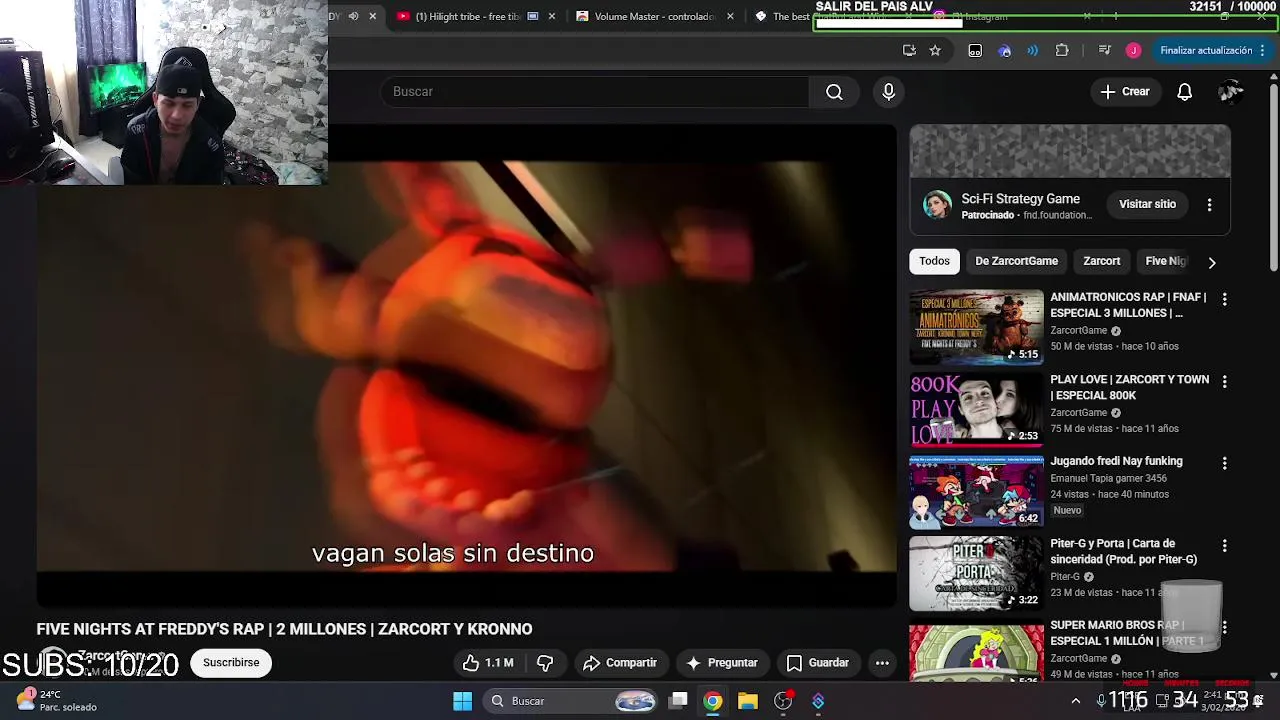The width and height of the screenshot is (1280, 720).
Task: Mute the tab via speaker icon on first tab
Action: (x=353, y=16)
